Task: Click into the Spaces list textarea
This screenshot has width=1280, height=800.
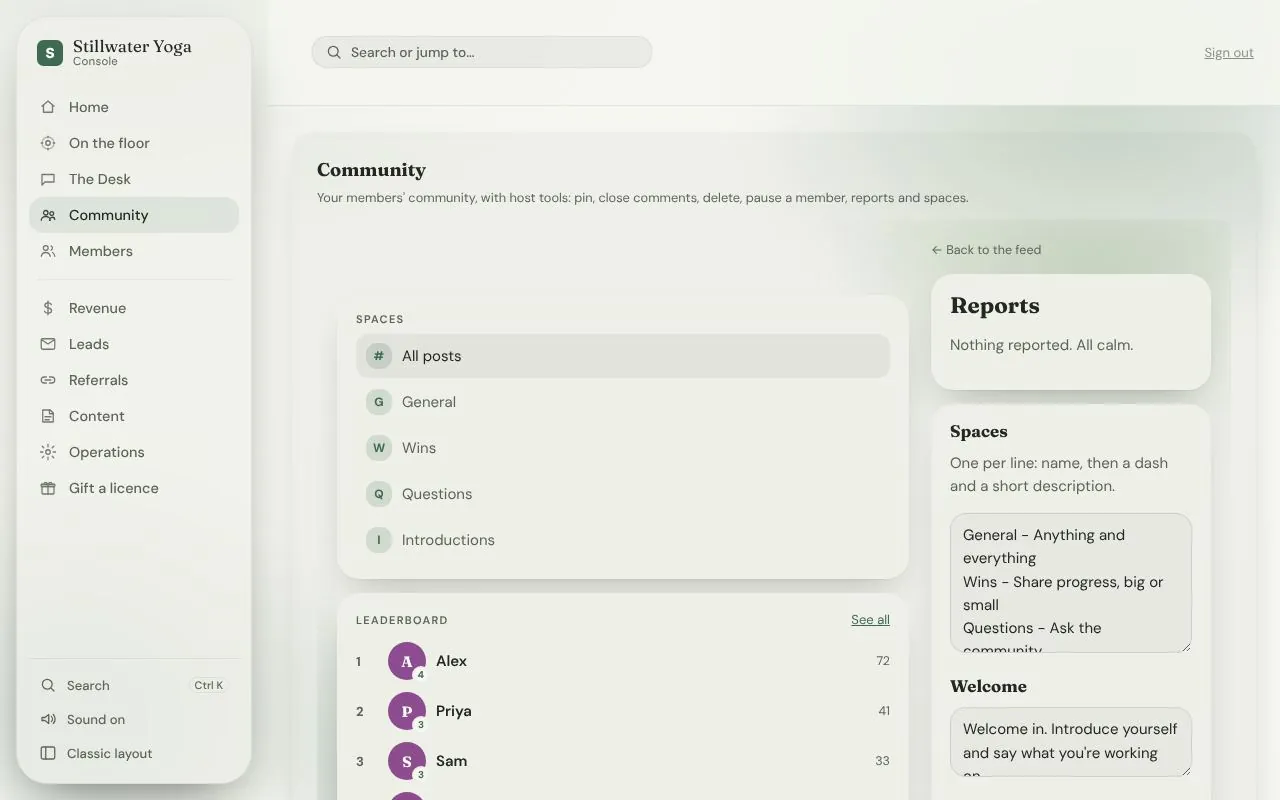Action: tap(1071, 583)
